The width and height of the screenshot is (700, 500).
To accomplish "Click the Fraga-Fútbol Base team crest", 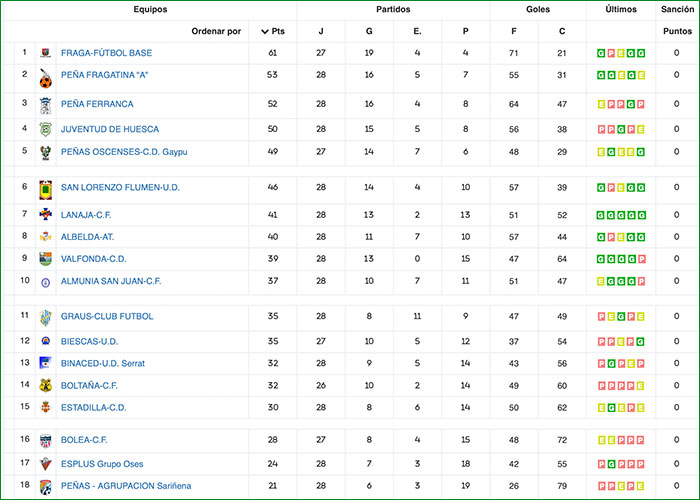I will coord(44,53).
